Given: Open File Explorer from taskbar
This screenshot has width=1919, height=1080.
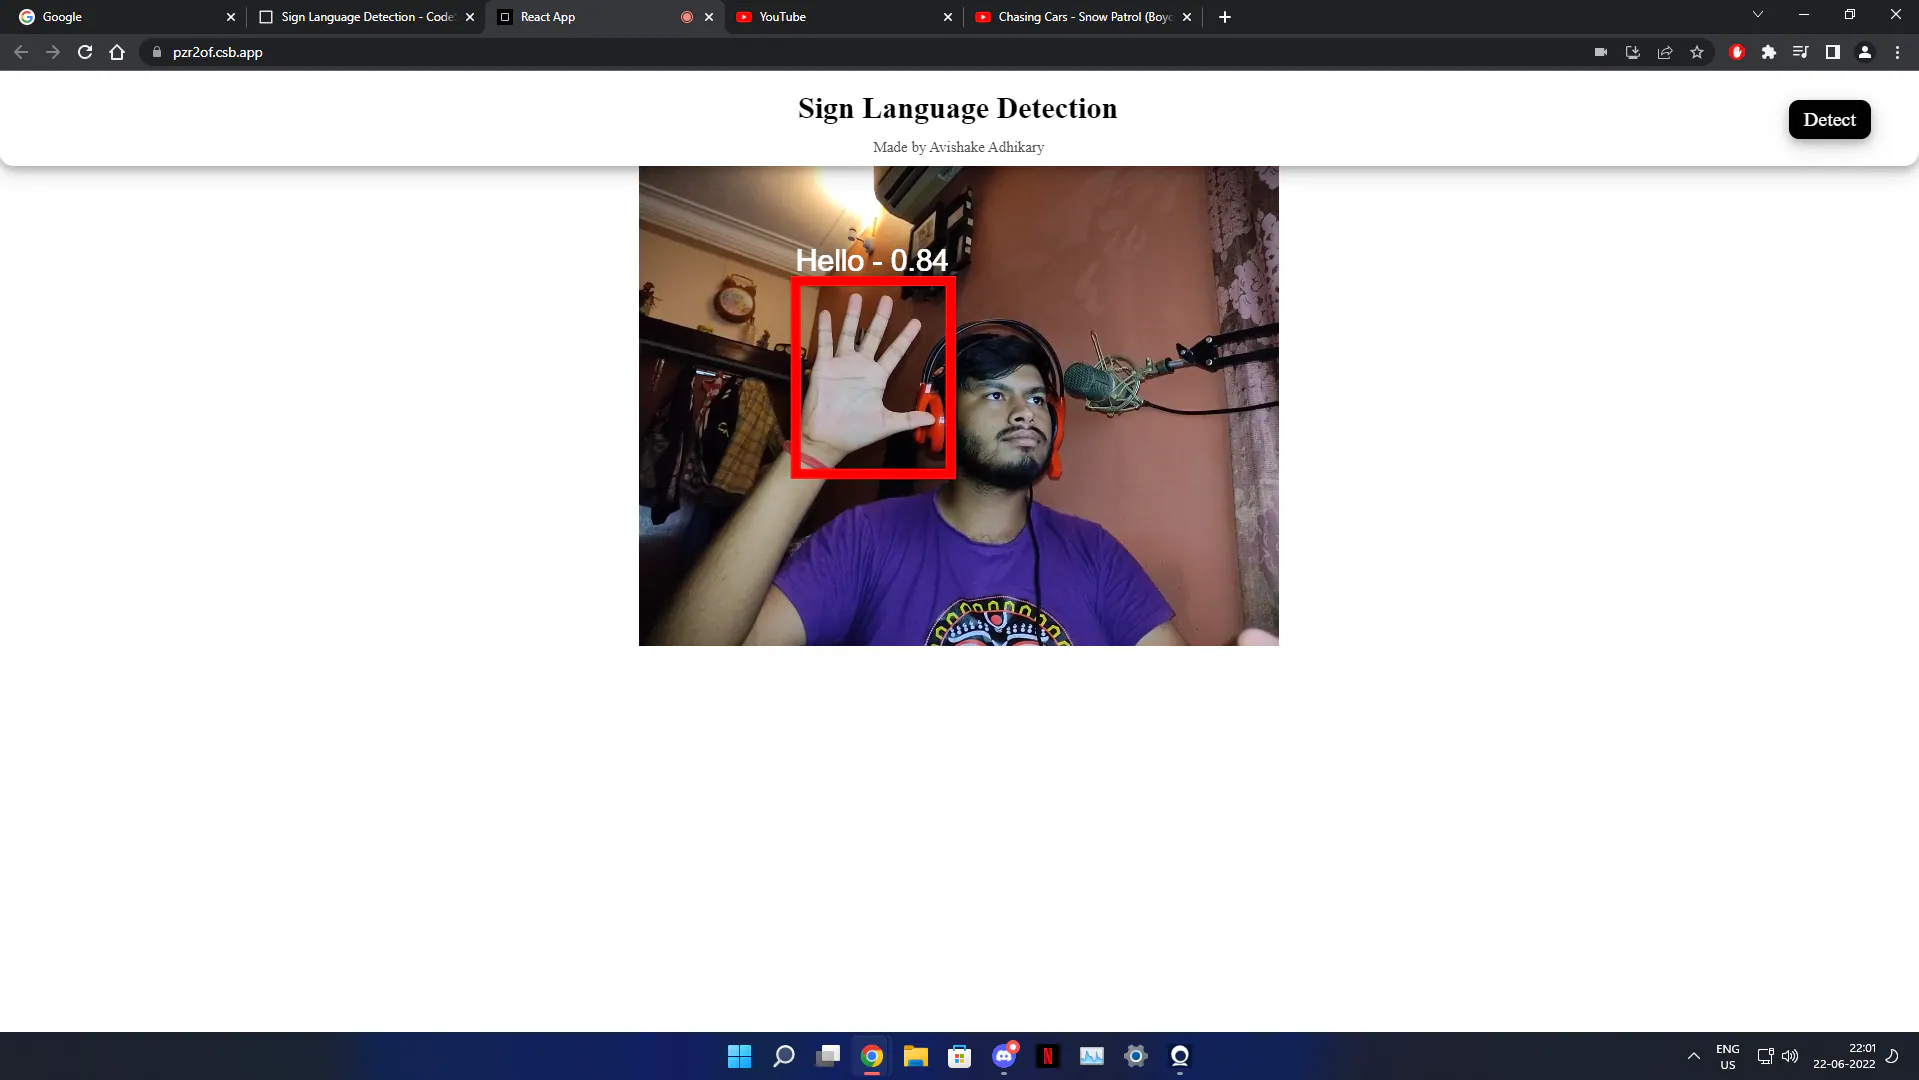Looking at the screenshot, I should pyautogui.click(x=915, y=1056).
